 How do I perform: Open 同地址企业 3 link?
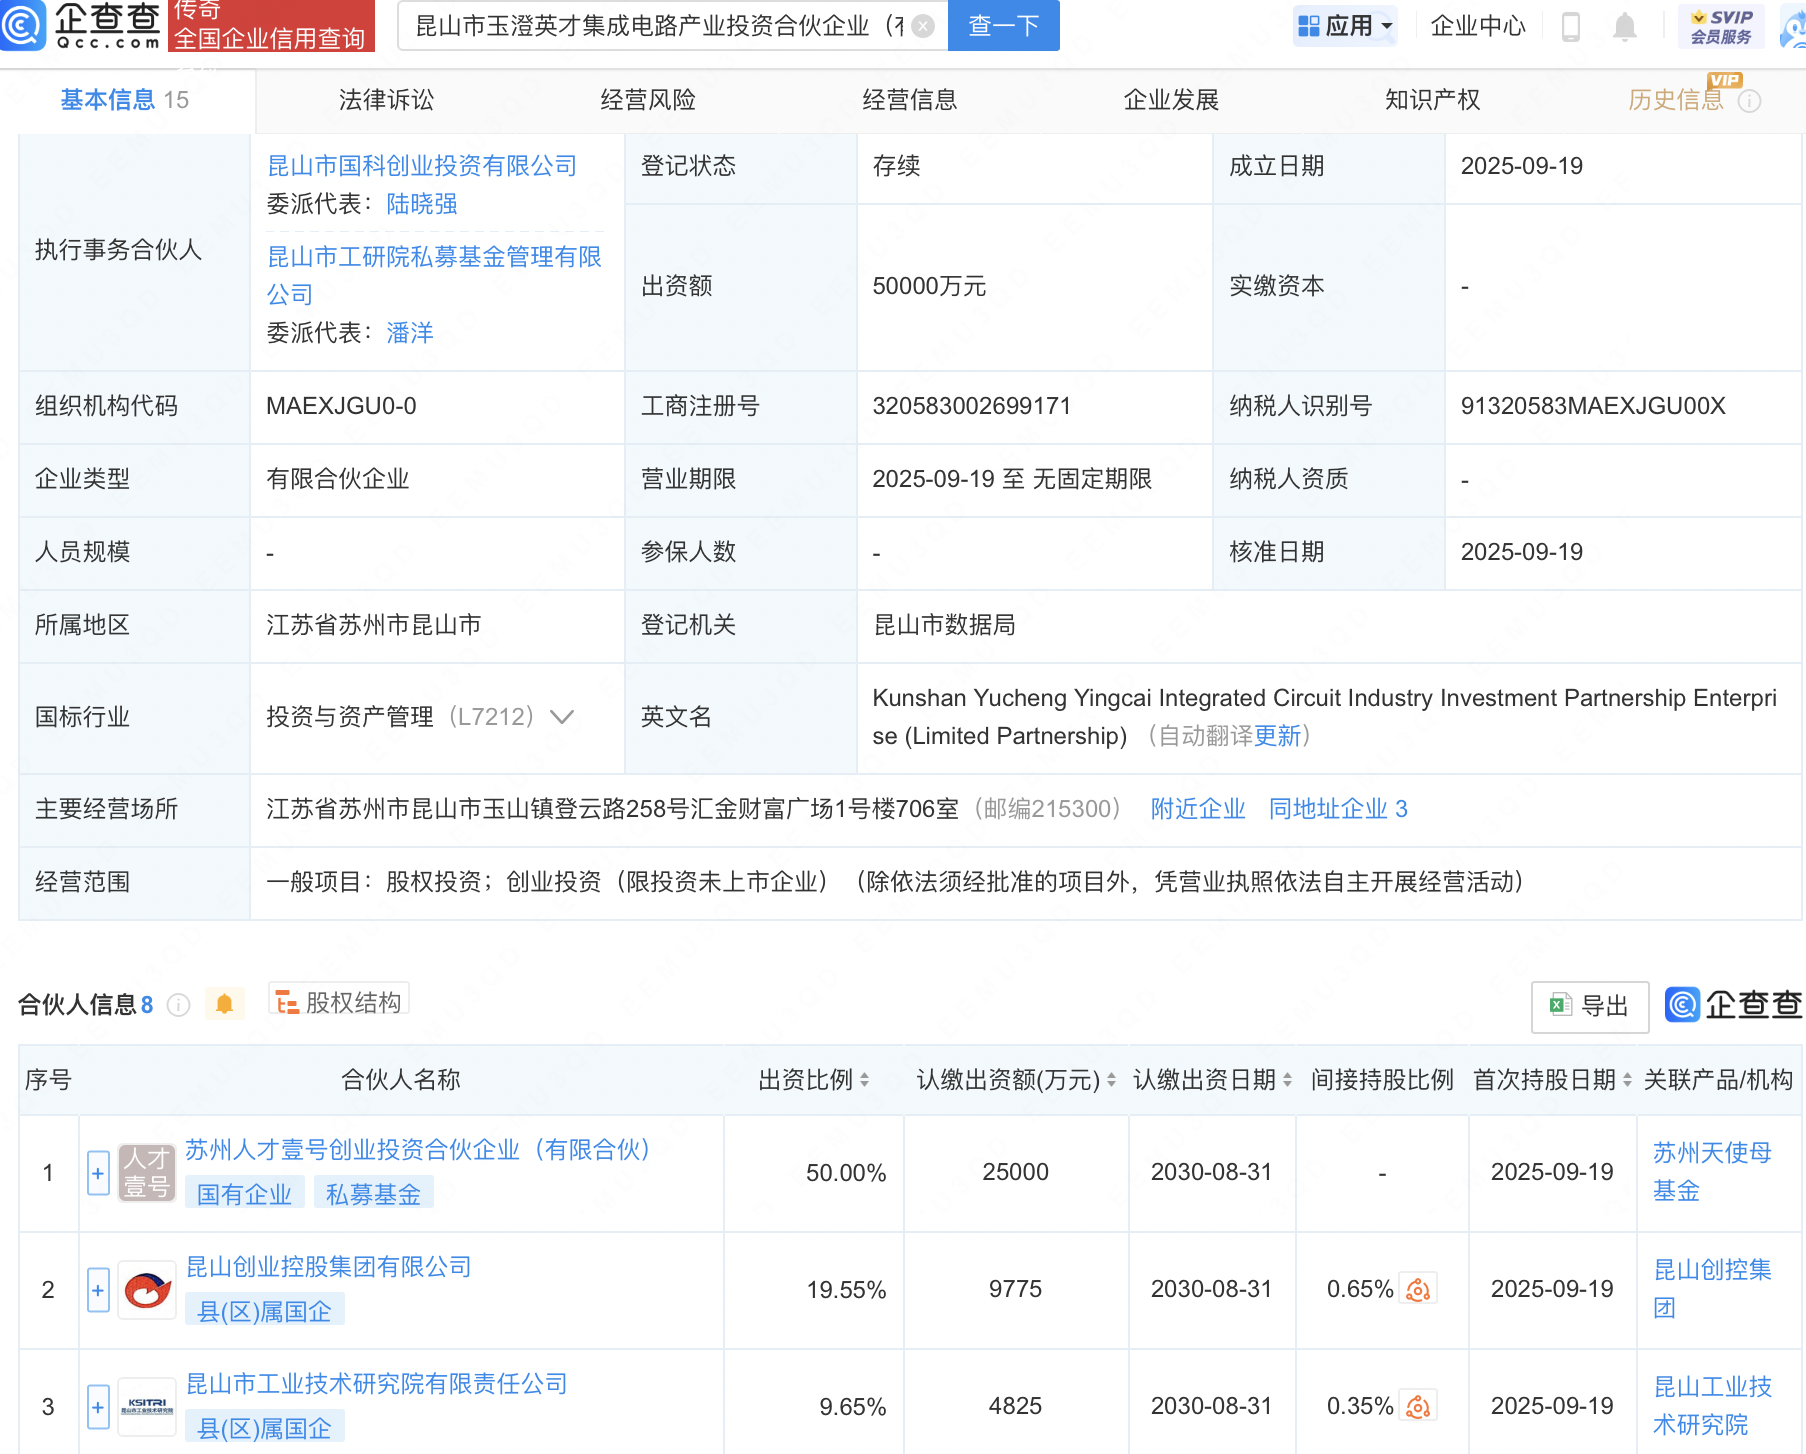(1338, 809)
